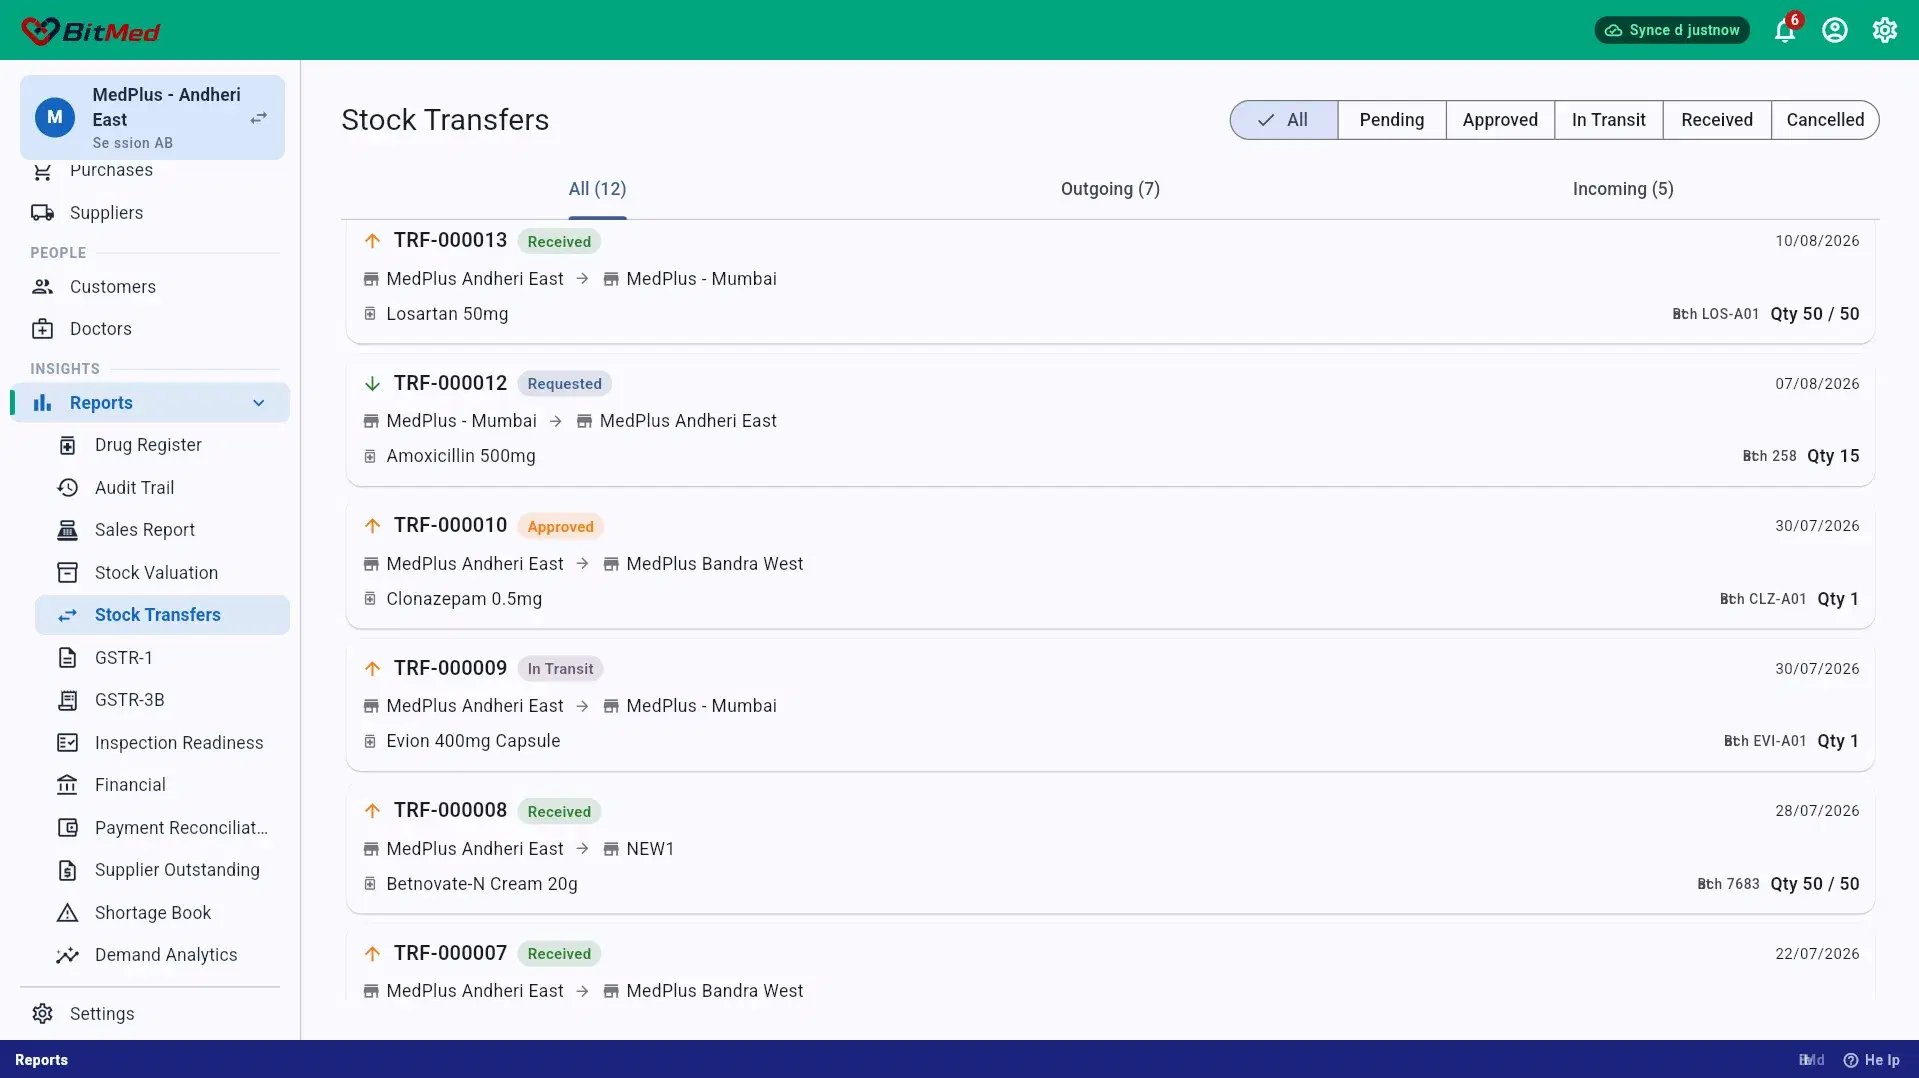The height and width of the screenshot is (1078, 1919).
Task: Filter transfers by Approved status
Action: 1500,120
